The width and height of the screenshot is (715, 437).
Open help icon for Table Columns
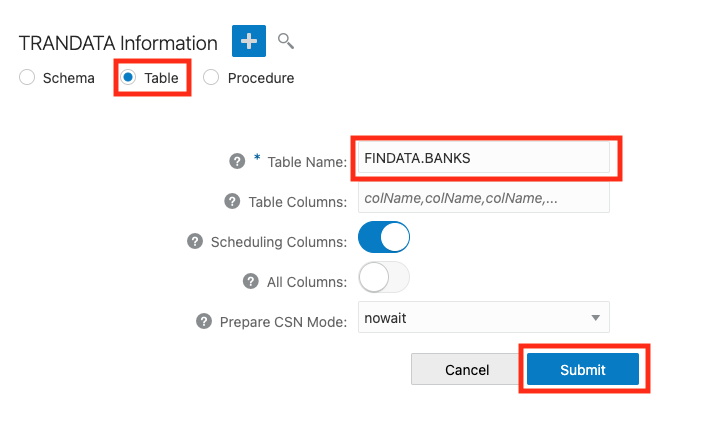(x=229, y=201)
